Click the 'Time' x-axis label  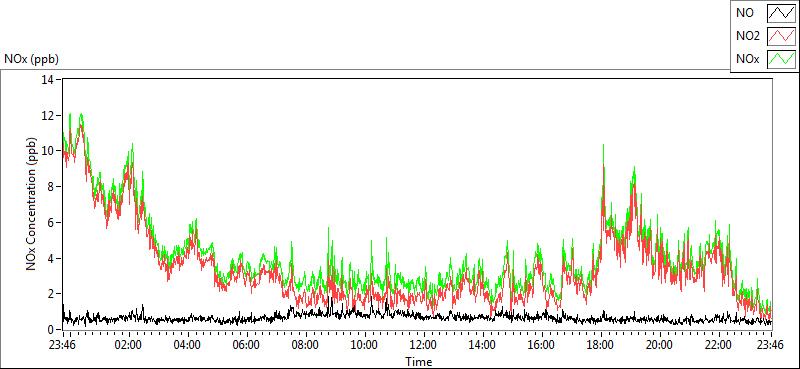pos(419,362)
